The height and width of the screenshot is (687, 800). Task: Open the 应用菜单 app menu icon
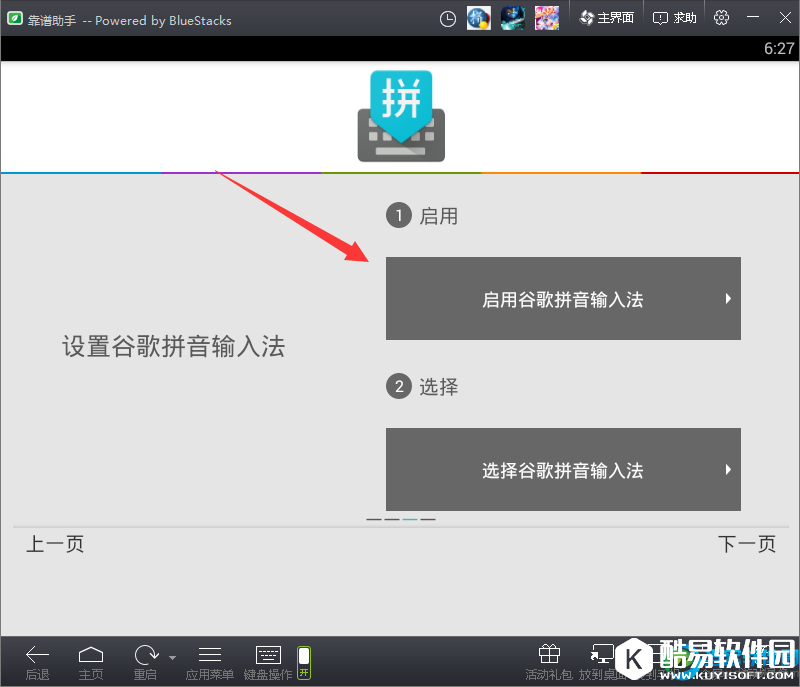[209, 655]
